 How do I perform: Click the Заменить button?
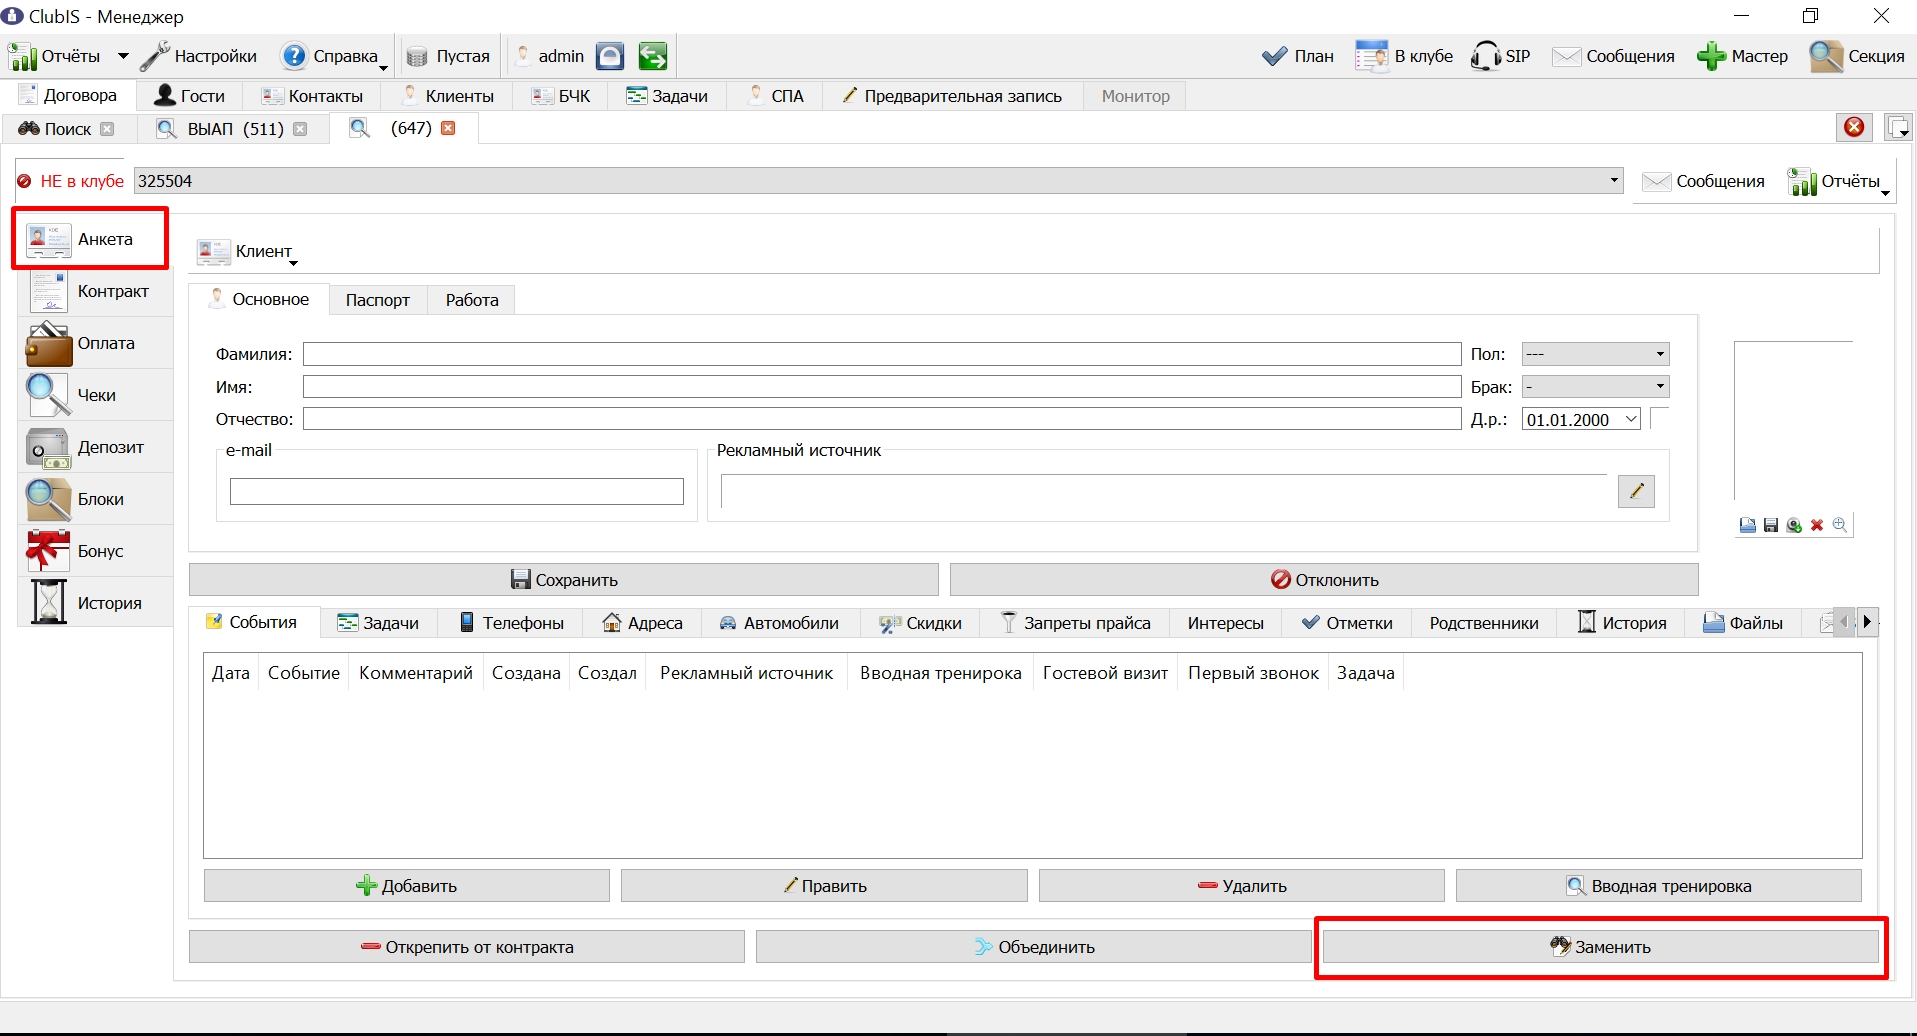click(x=1600, y=947)
